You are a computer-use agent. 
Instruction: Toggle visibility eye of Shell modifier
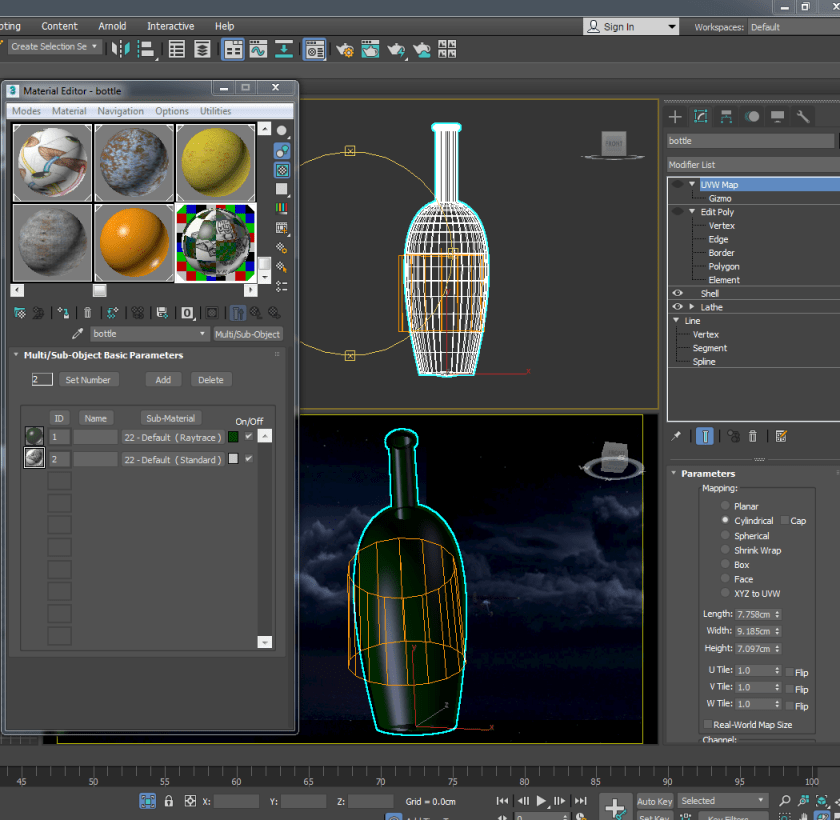click(x=678, y=293)
